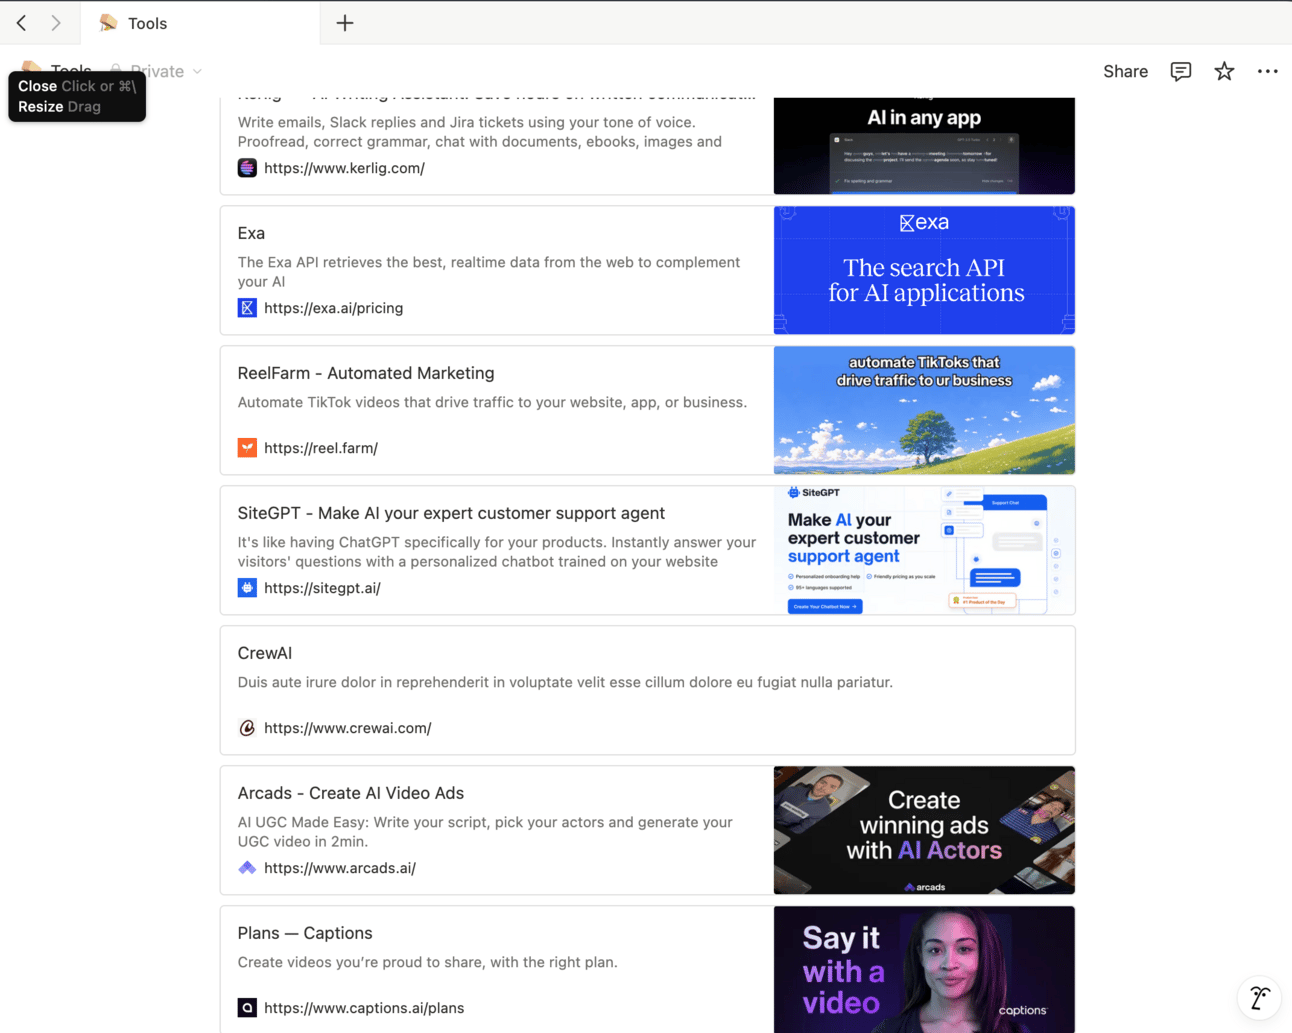Screen dimensions: 1292x1033
Task: Click the ReelFarm TikTok landscape thumbnail
Action: (924, 410)
